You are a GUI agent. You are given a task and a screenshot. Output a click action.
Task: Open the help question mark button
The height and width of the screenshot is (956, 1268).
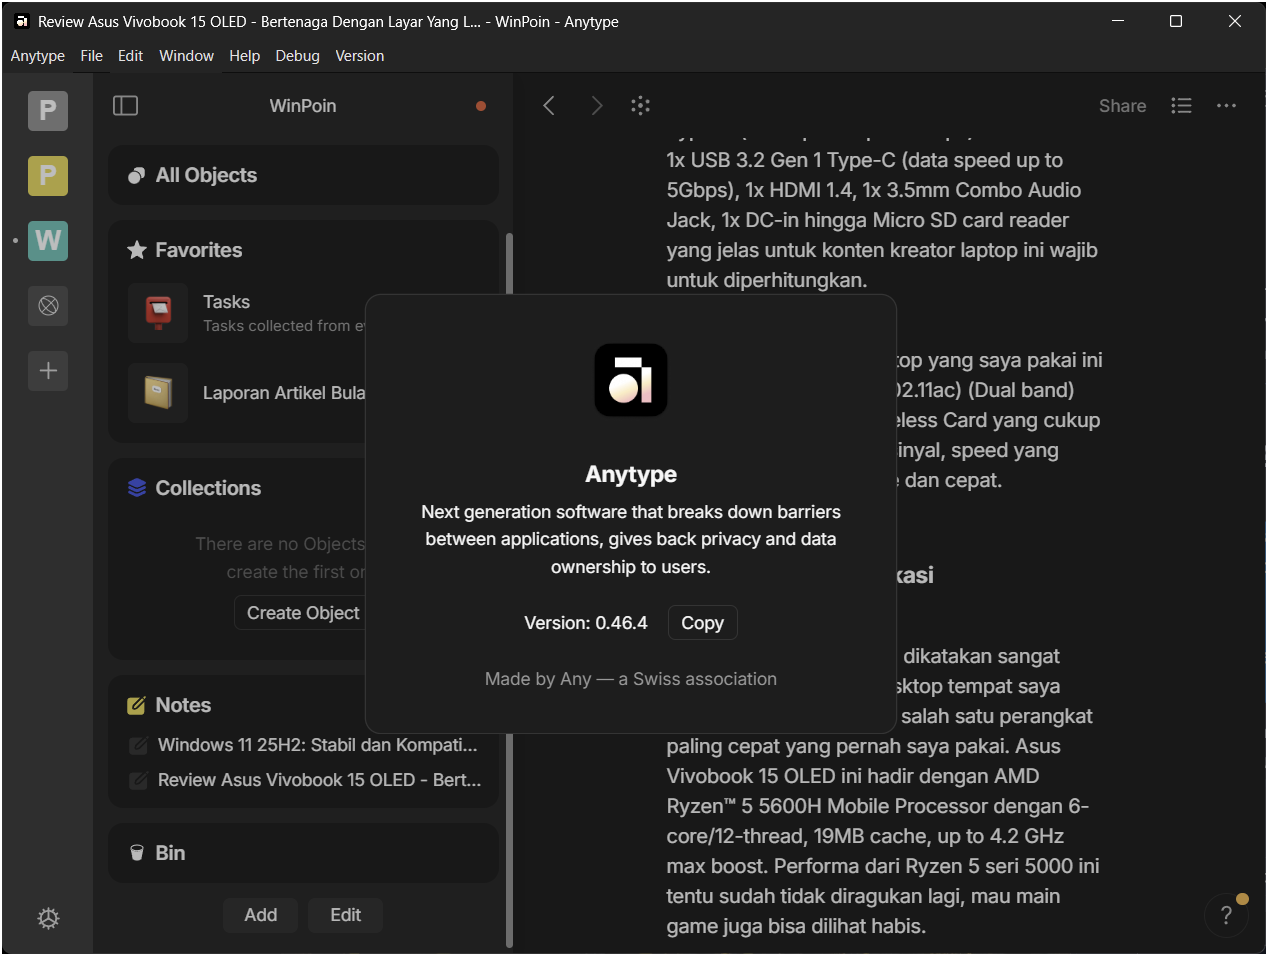pyautogui.click(x=1226, y=915)
